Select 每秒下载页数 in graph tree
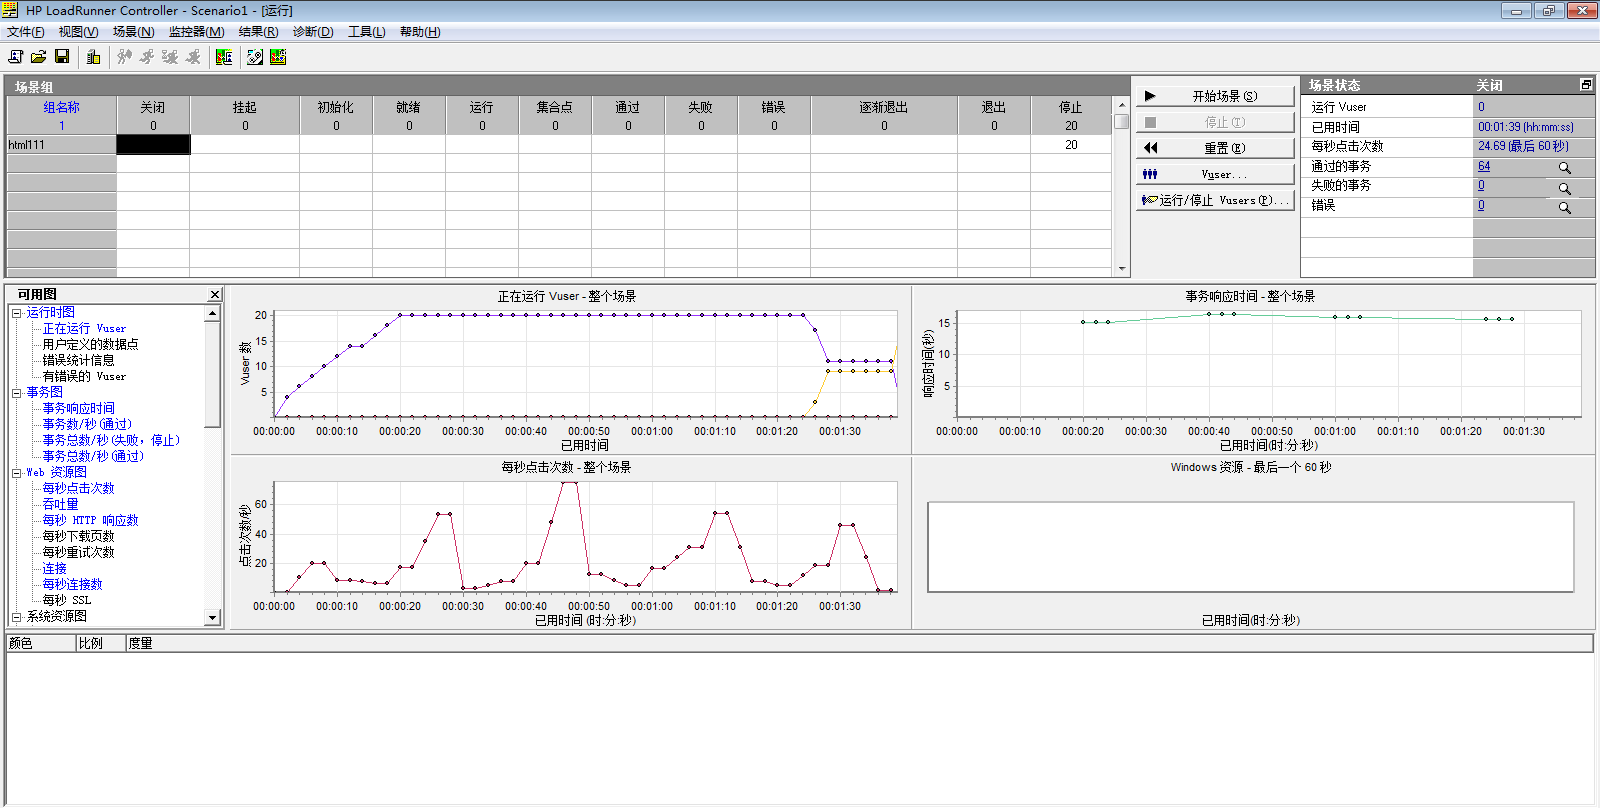This screenshot has width=1600, height=808. point(78,536)
